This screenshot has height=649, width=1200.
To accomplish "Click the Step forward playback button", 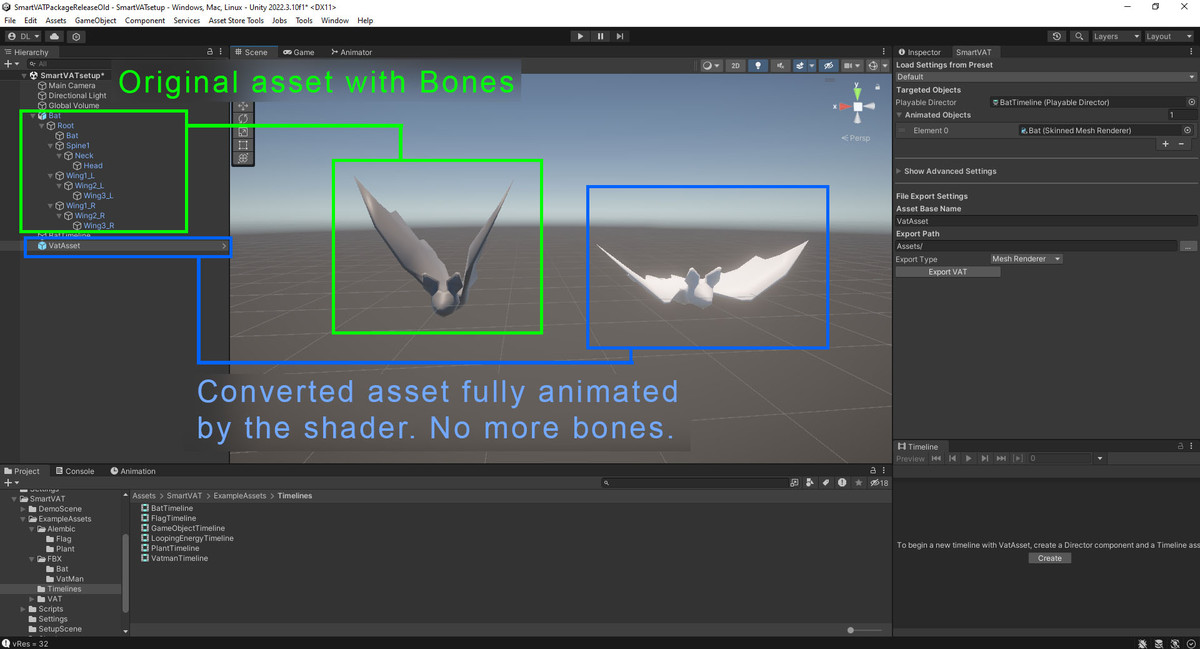I will (620, 36).
